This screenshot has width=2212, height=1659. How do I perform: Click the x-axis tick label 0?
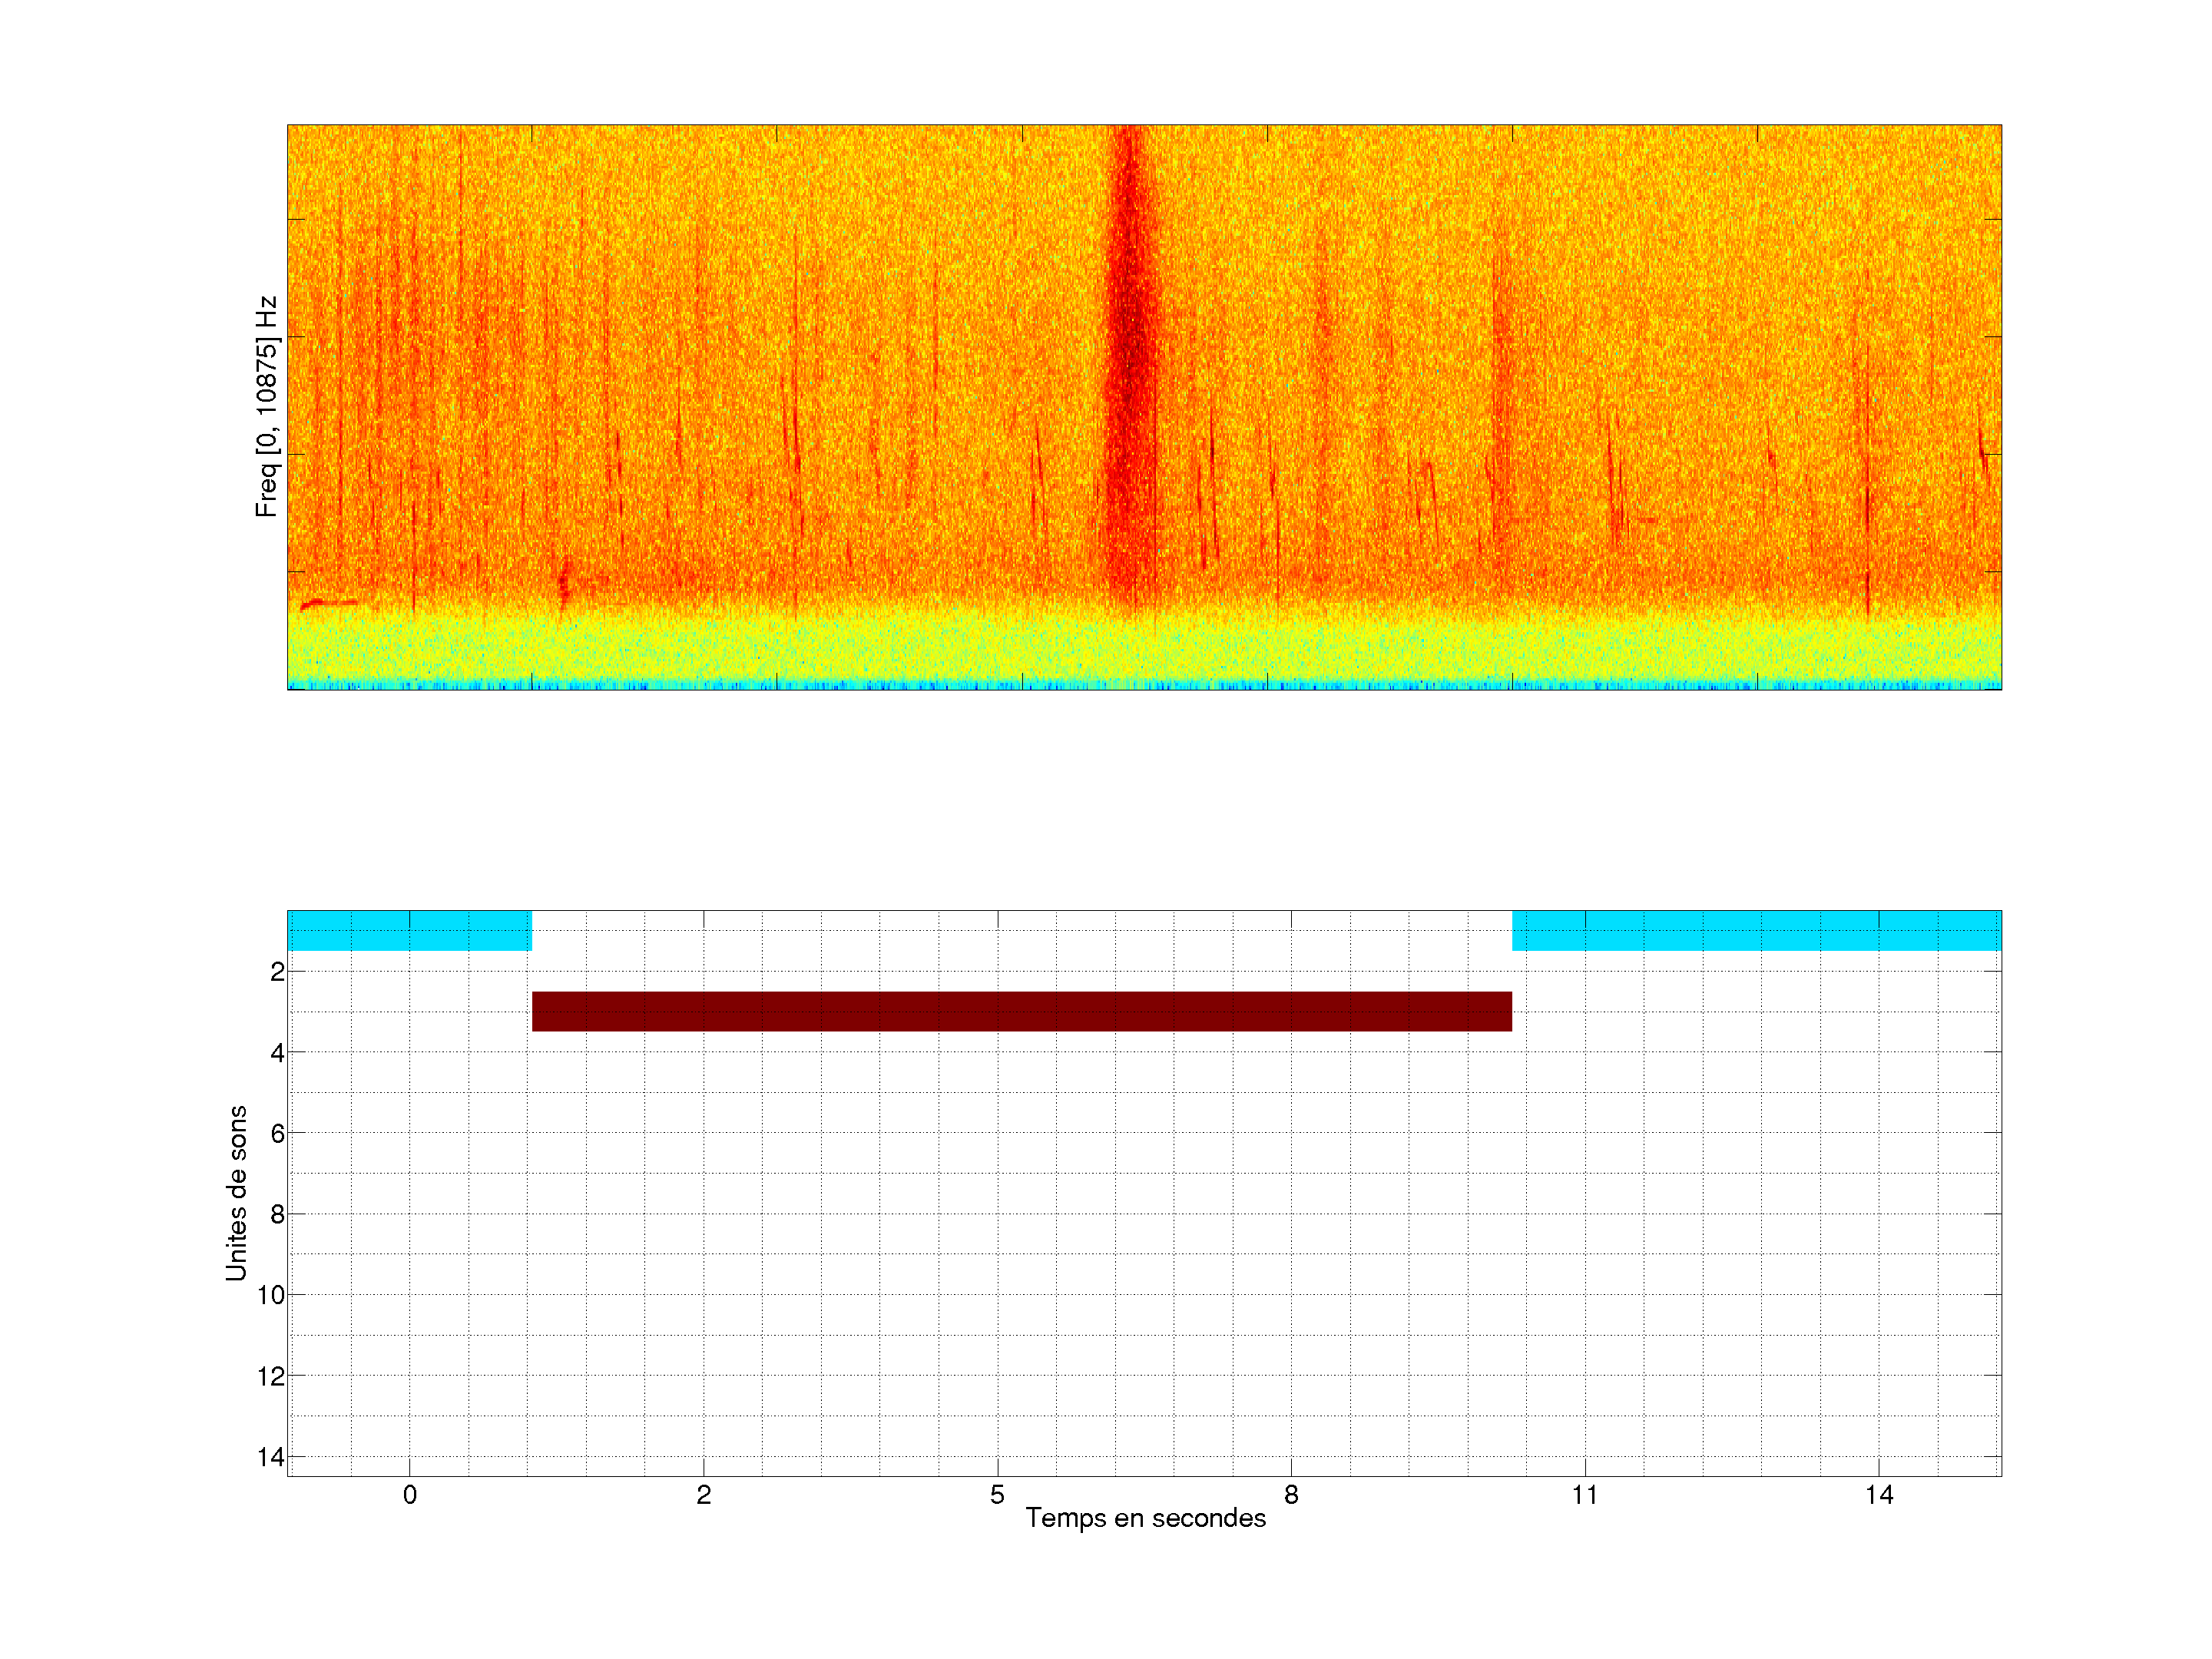[409, 1495]
